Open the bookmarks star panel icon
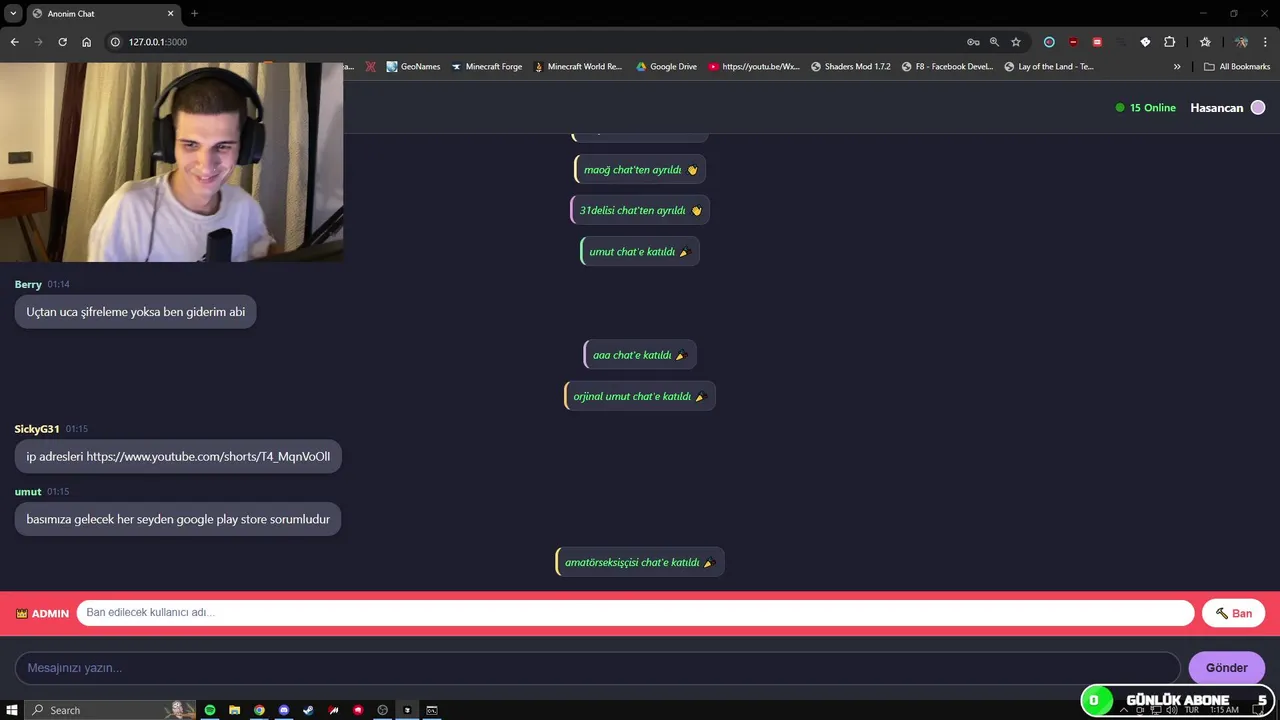 1205,42
